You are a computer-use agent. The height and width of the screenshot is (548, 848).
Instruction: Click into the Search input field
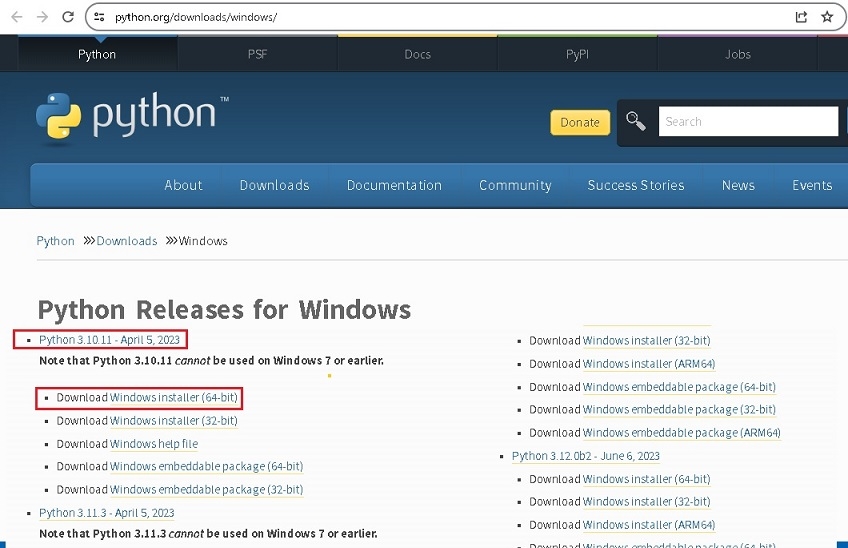coord(747,122)
